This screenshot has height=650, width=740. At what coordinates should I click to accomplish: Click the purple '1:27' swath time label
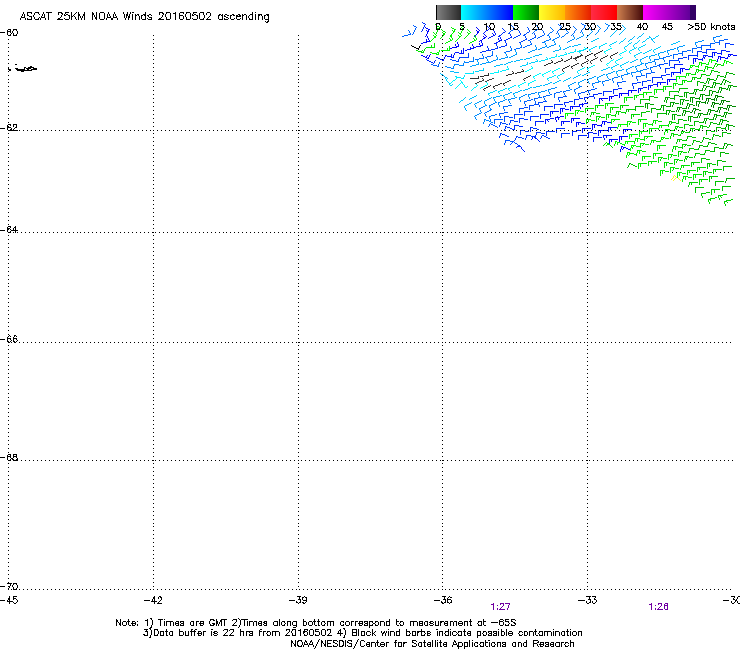(500, 607)
